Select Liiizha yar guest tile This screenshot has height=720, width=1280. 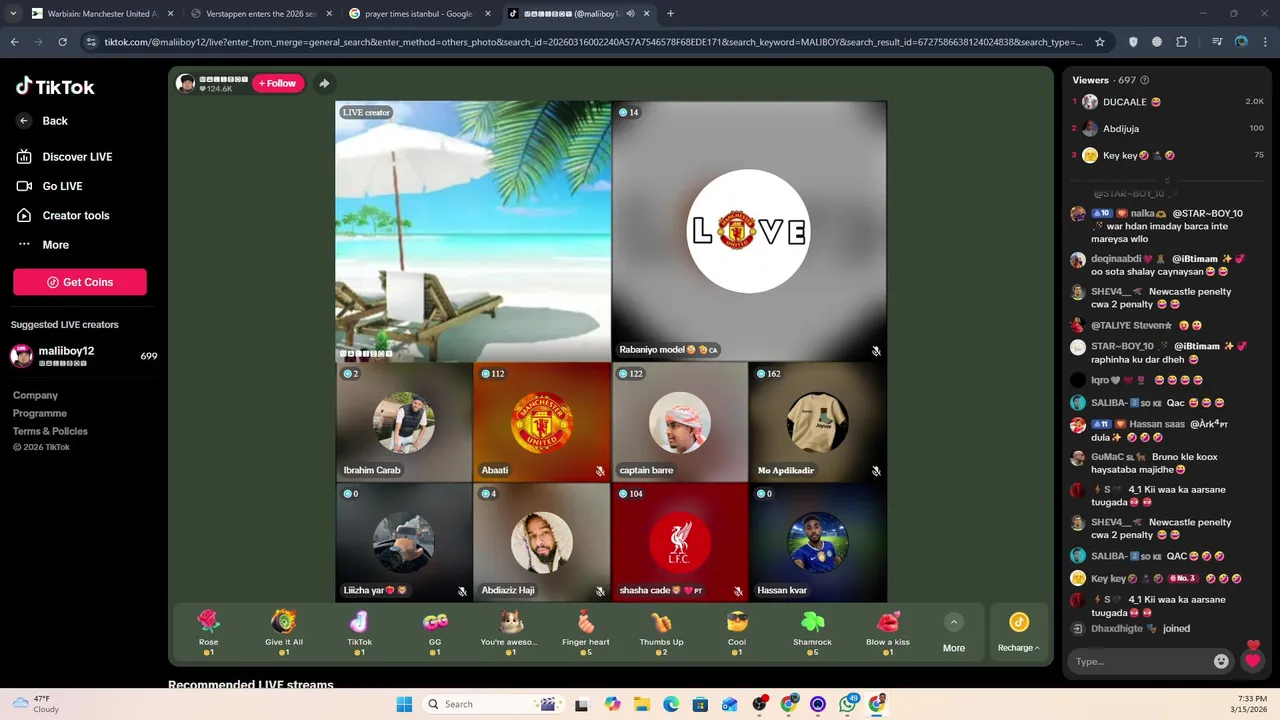pyautogui.click(x=404, y=542)
